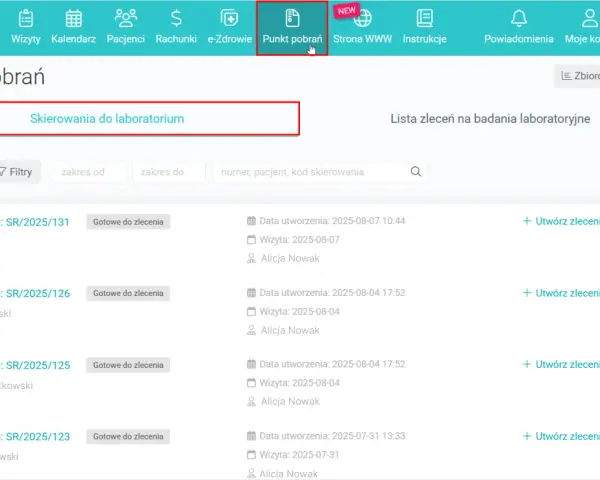The height and width of the screenshot is (480, 600).
Task: Switch to Lista zleceń na badania laboratoryjne tab
Action: pyautogui.click(x=490, y=119)
